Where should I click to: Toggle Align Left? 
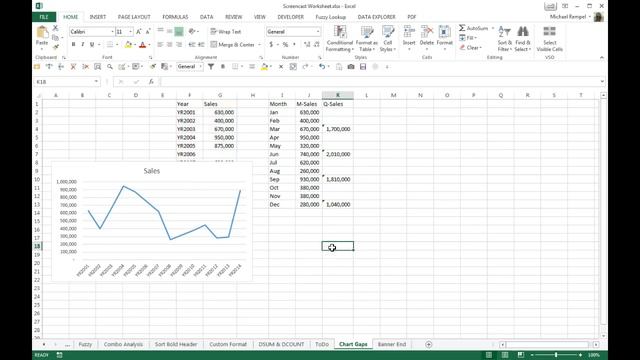160,44
